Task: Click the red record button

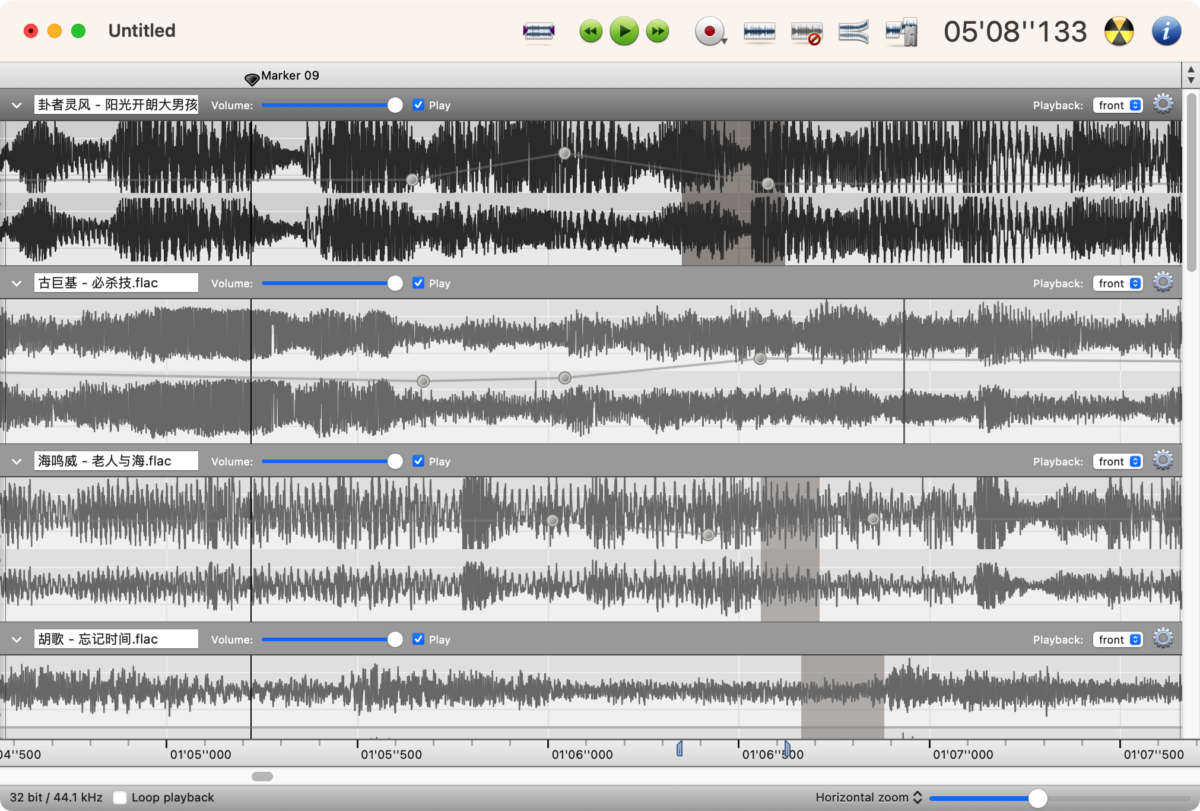Action: 710,32
